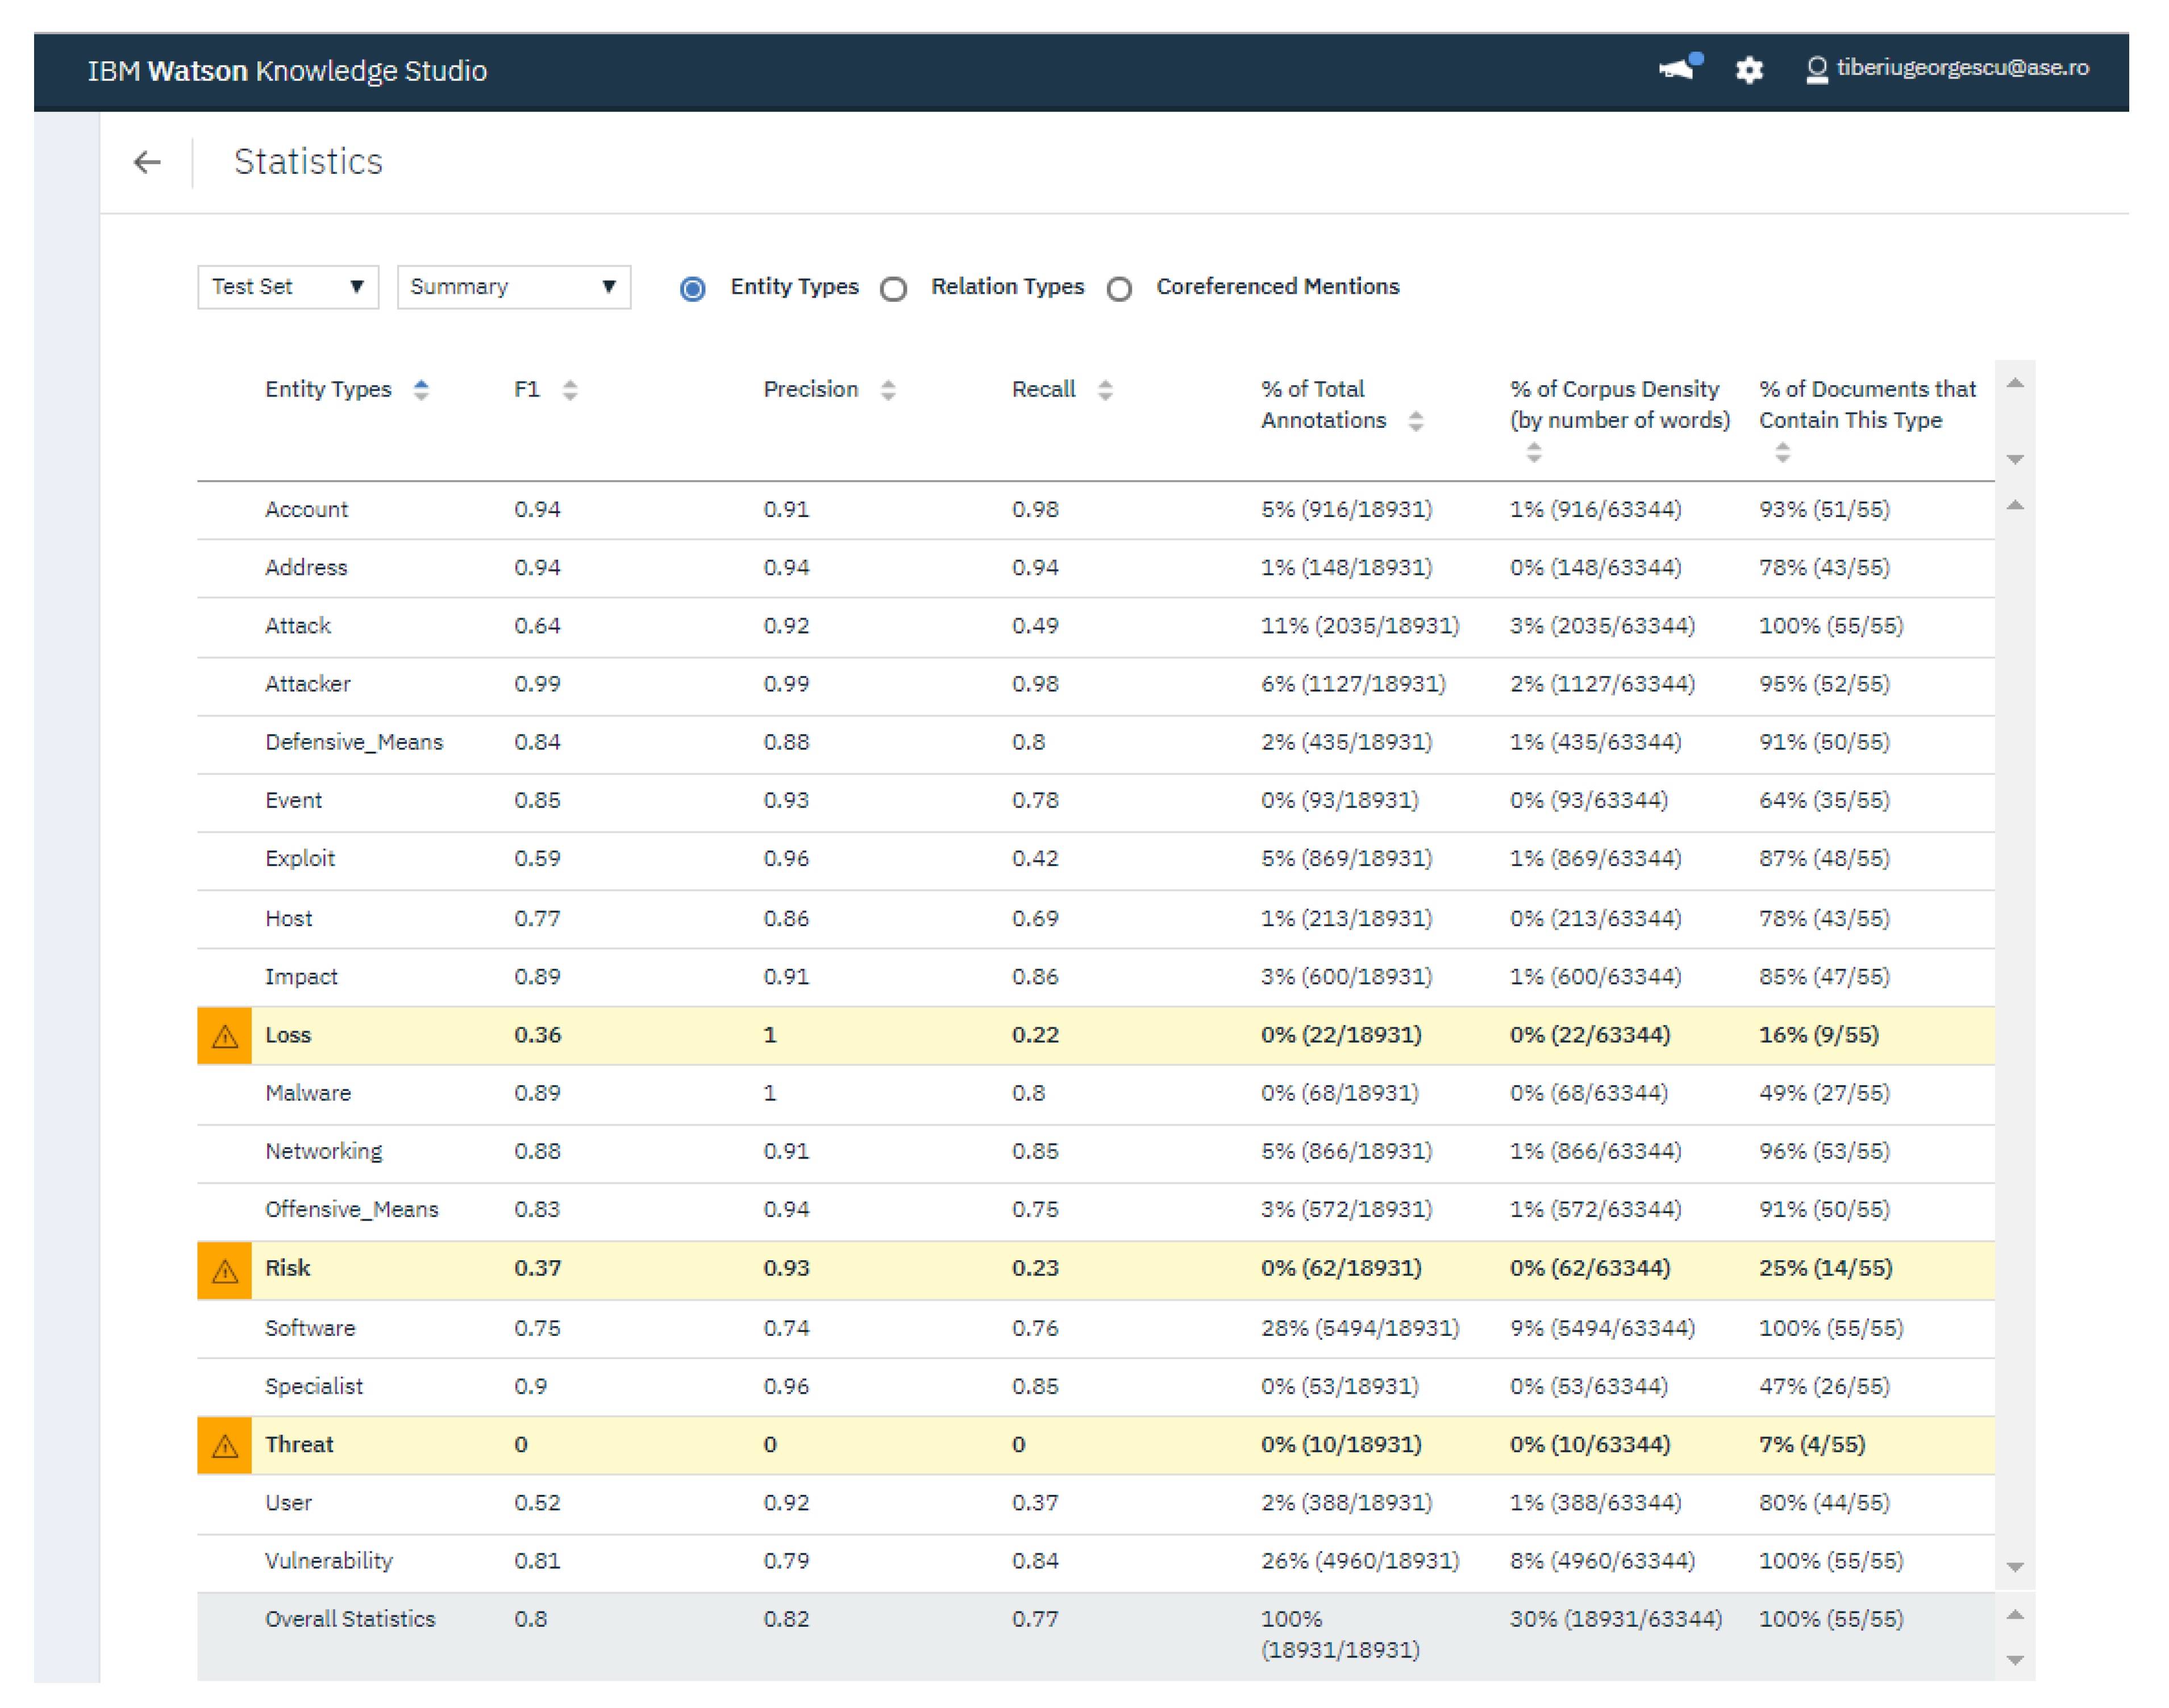
Task: Open the settings gear icon
Action: tap(1749, 70)
